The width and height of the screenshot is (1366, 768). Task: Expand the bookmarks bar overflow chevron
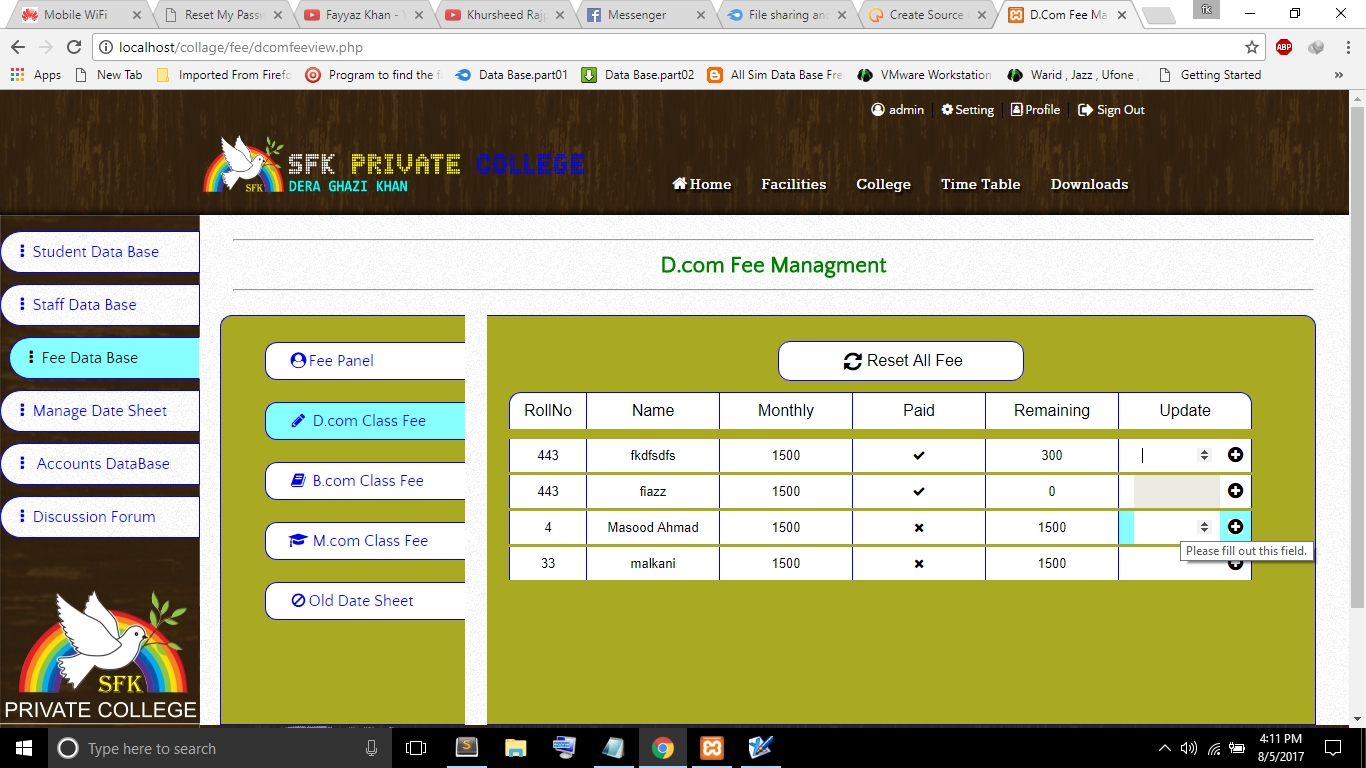click(x=1339, y=75)
